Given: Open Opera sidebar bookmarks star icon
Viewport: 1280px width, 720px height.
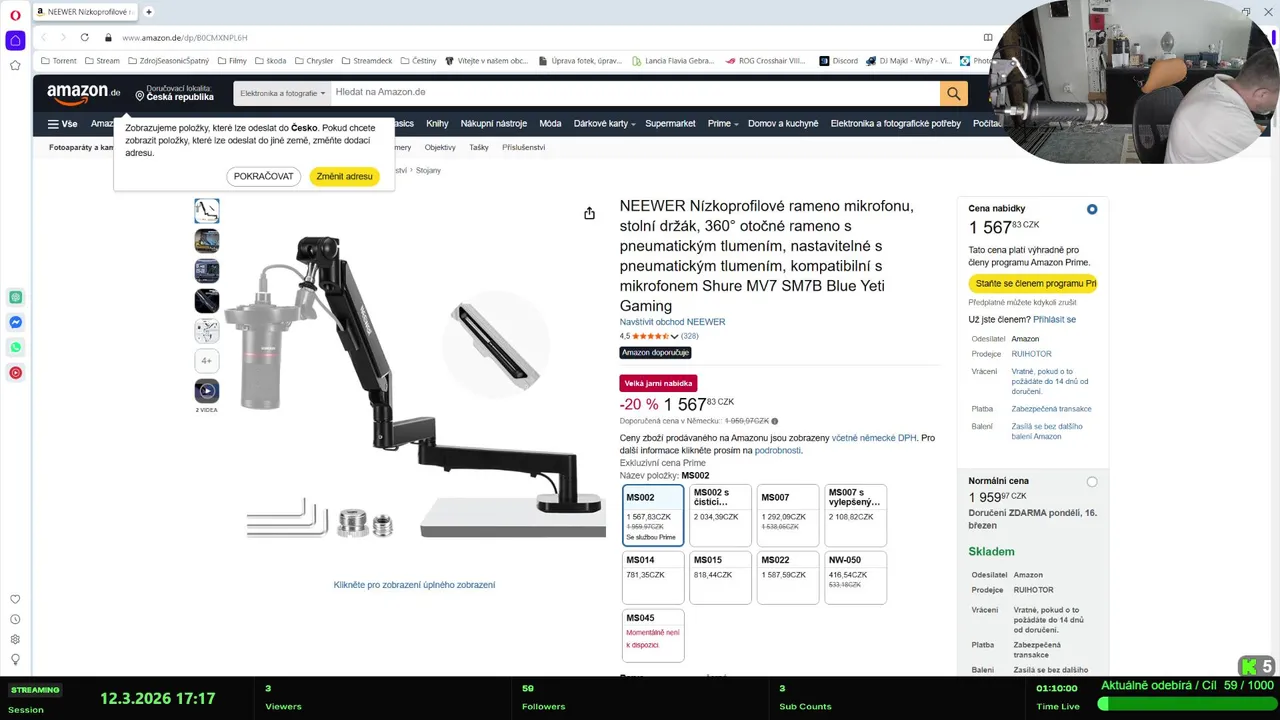Looking at the screenshot, I should tap(15, 65).
